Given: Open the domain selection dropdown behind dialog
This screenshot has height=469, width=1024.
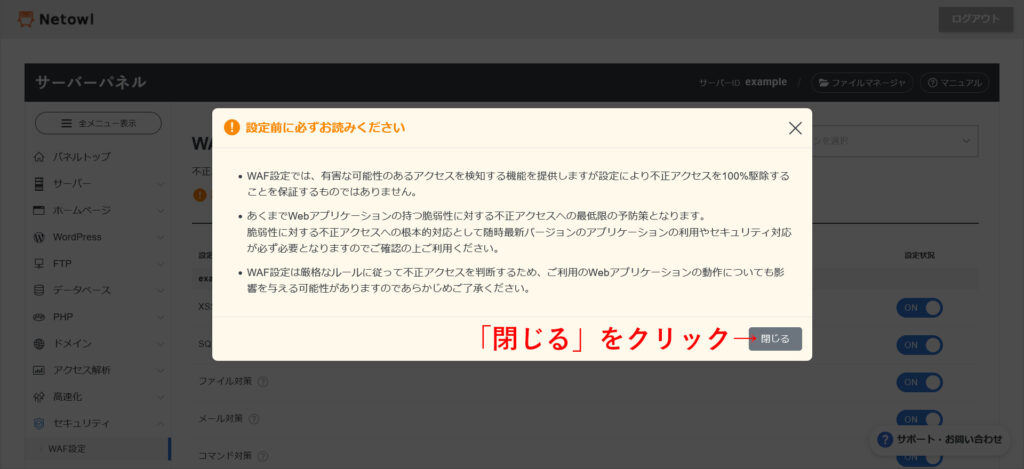Looking at the screenshot, I should click(x=895, y=140).
